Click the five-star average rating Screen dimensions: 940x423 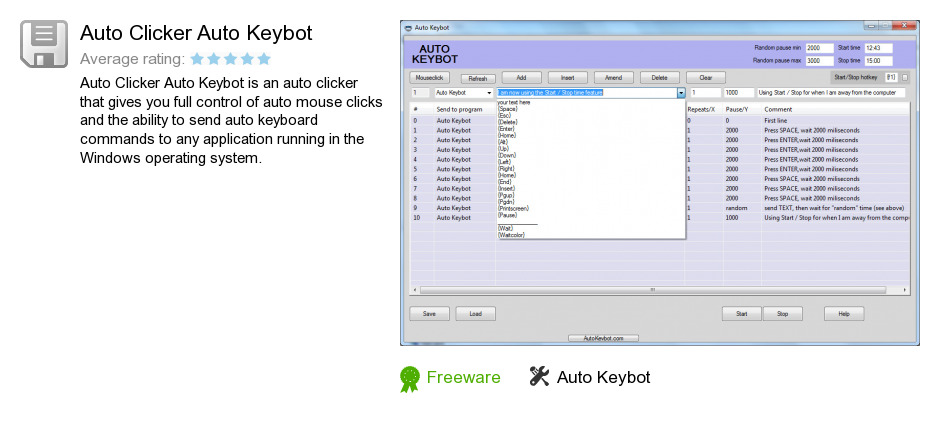(x=231, y=59)
